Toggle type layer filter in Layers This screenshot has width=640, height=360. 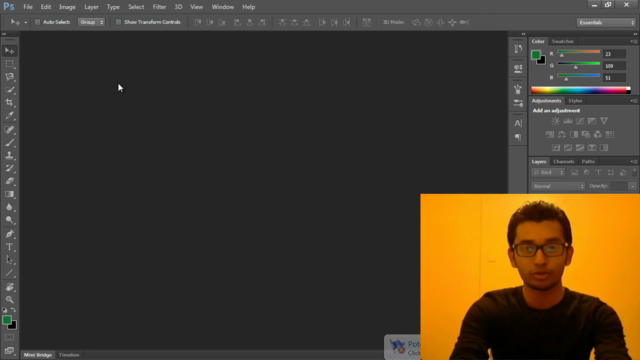click(x=598, y=173)
